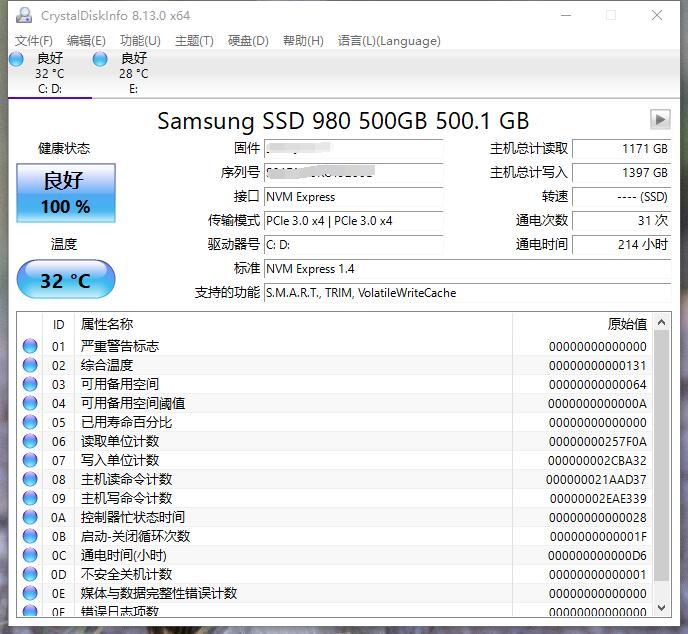Click status icon of row 0D 不安全关机计数
688x634 pixels.
(30, 574)
